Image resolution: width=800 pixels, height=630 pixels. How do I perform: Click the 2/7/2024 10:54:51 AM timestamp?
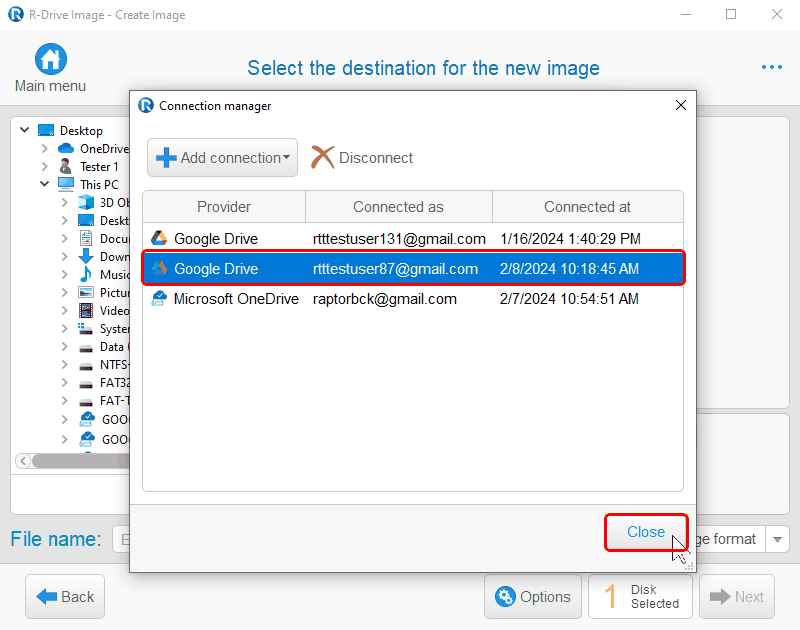tap(569, 298)
